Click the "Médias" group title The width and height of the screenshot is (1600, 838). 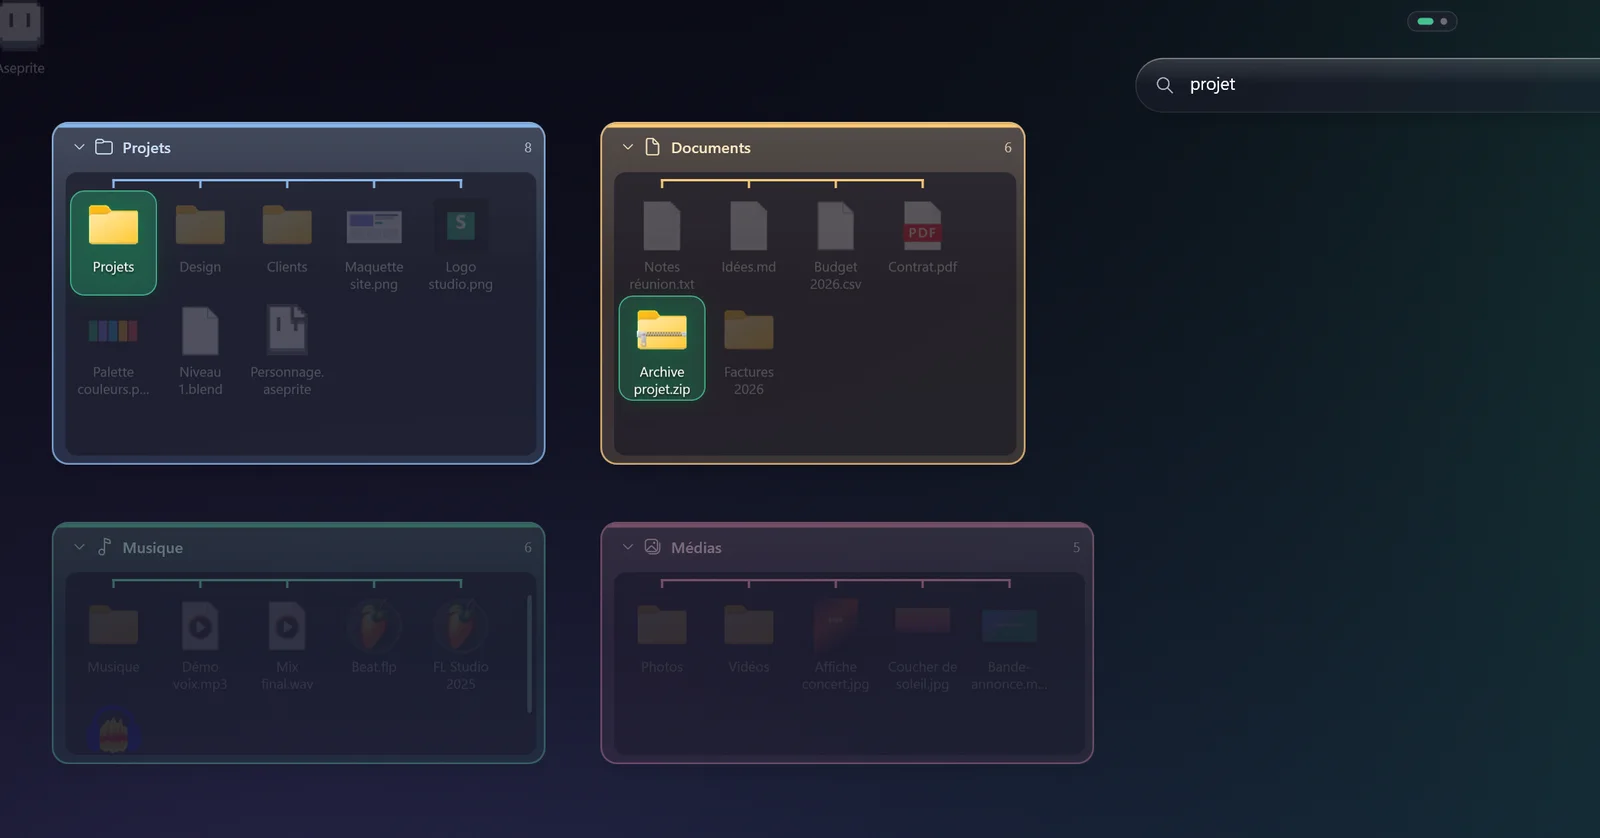[x=696, y=548]
